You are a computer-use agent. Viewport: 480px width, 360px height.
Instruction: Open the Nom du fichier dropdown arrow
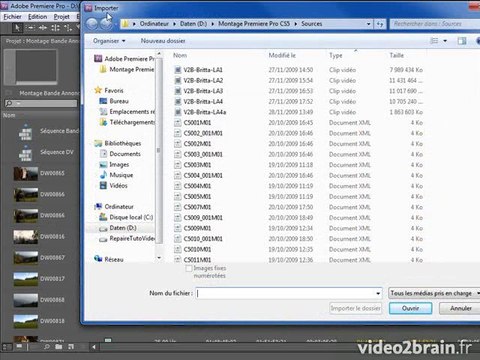378,293
